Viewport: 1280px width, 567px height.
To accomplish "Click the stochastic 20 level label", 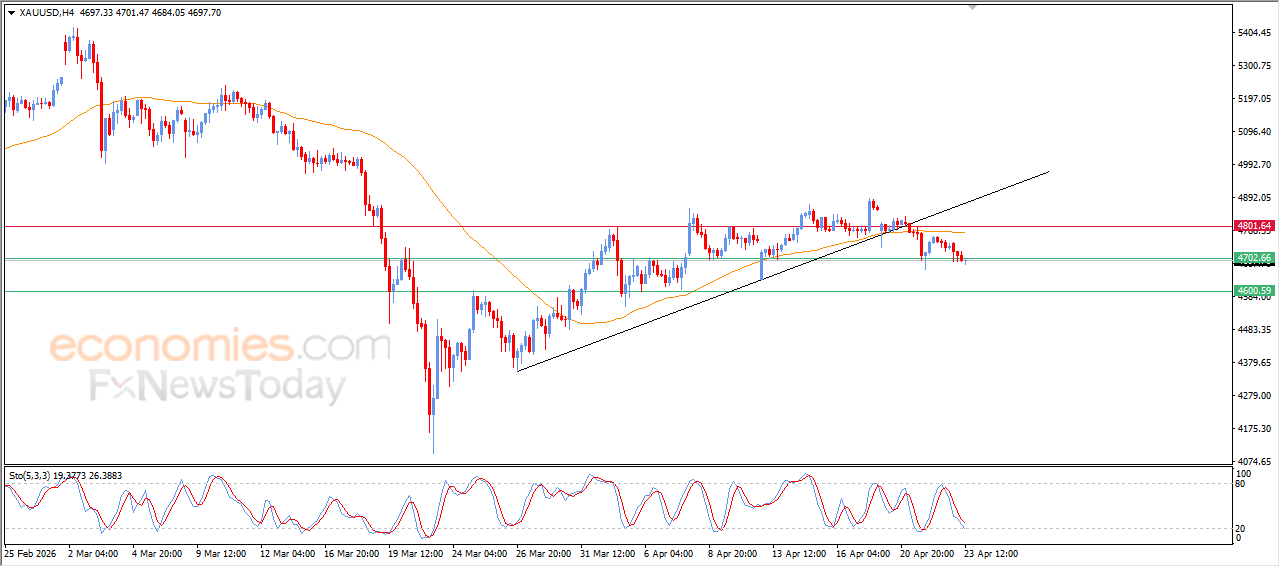I will click(x=1242, y=527).
